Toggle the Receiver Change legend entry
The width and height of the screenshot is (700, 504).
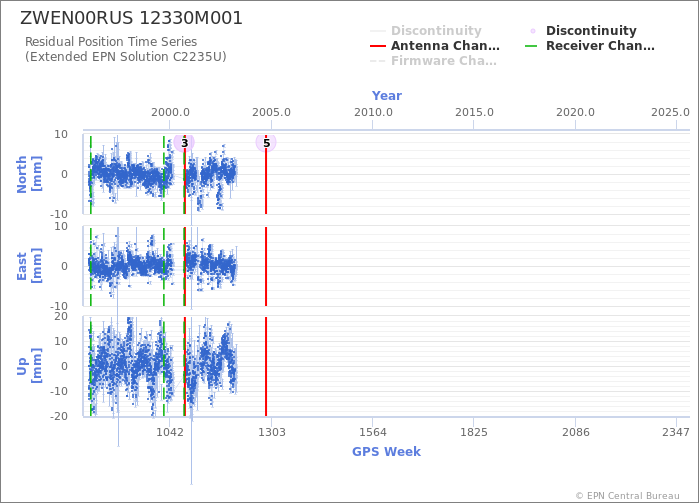[589, 46]
